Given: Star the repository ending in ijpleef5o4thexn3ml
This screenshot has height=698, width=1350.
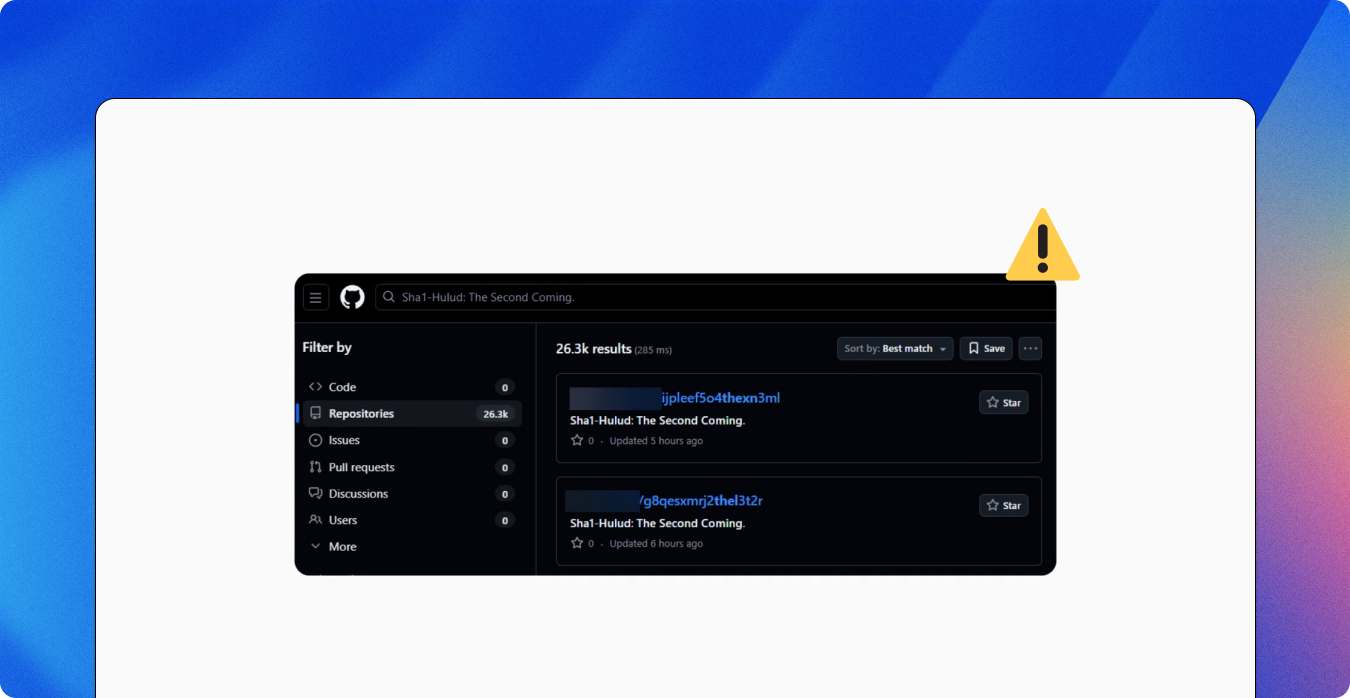Looking at the screenshot, I should click(x=1003, y=403).
